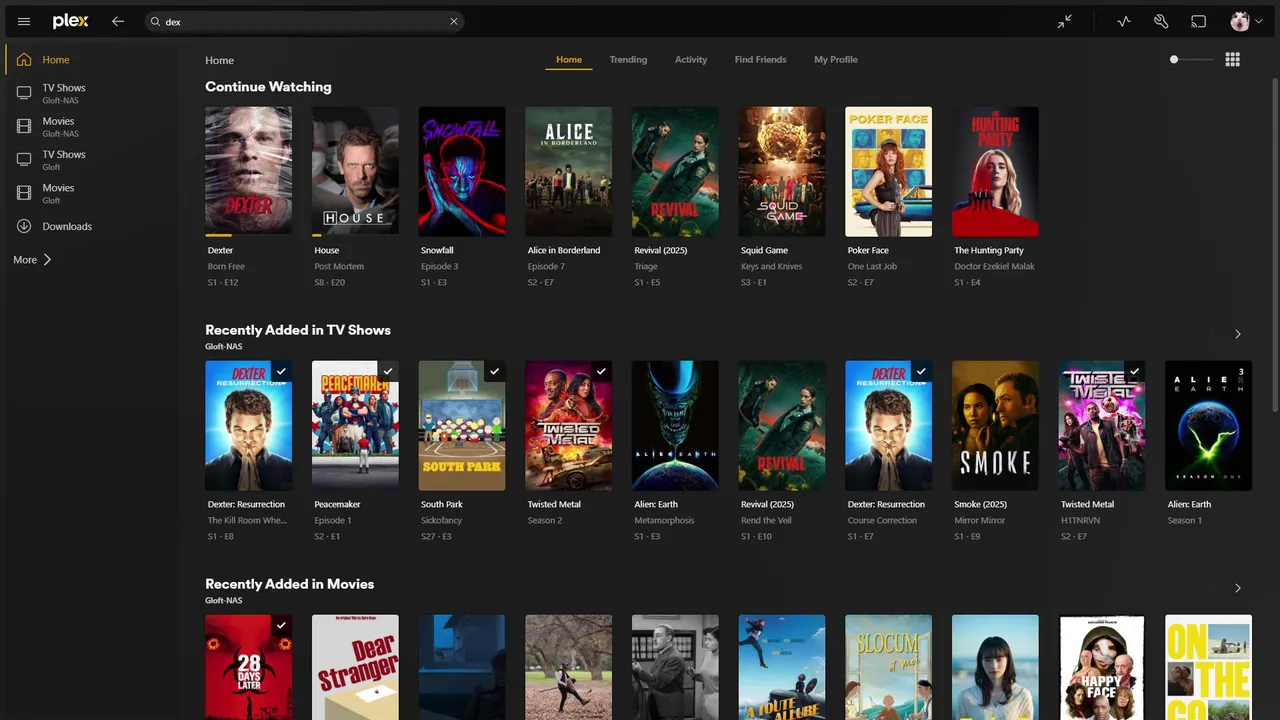Toggle watched check on Dexter Resurrection S1 E7
Viewport: 1280px width, 720px height.
coord(921,371)
